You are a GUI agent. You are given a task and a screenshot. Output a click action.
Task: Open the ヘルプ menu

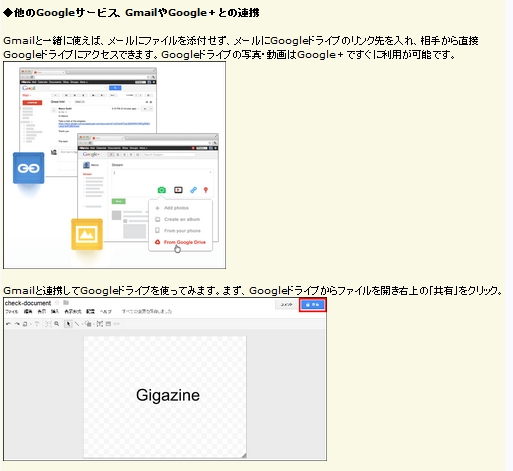[x=106, y=312]
